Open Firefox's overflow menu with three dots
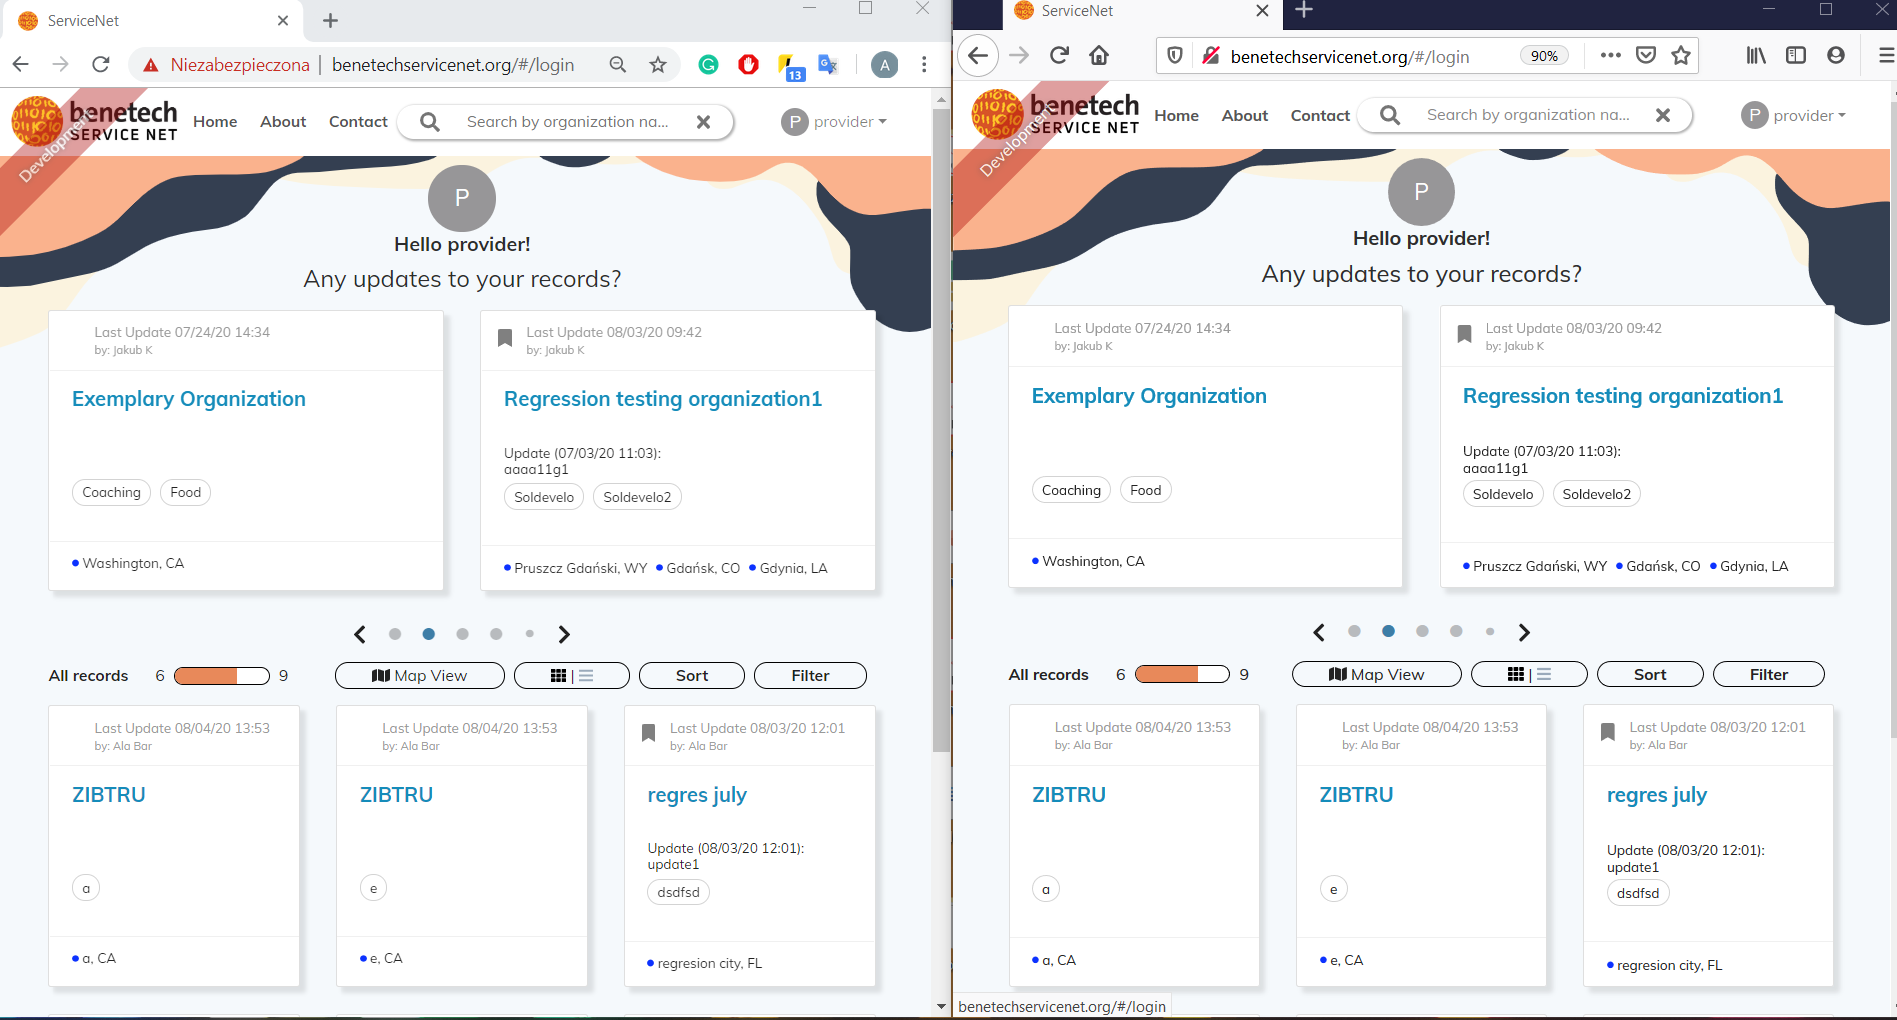The height and width of the screenshot is (1020, 1897). [x=1609, y=56]
